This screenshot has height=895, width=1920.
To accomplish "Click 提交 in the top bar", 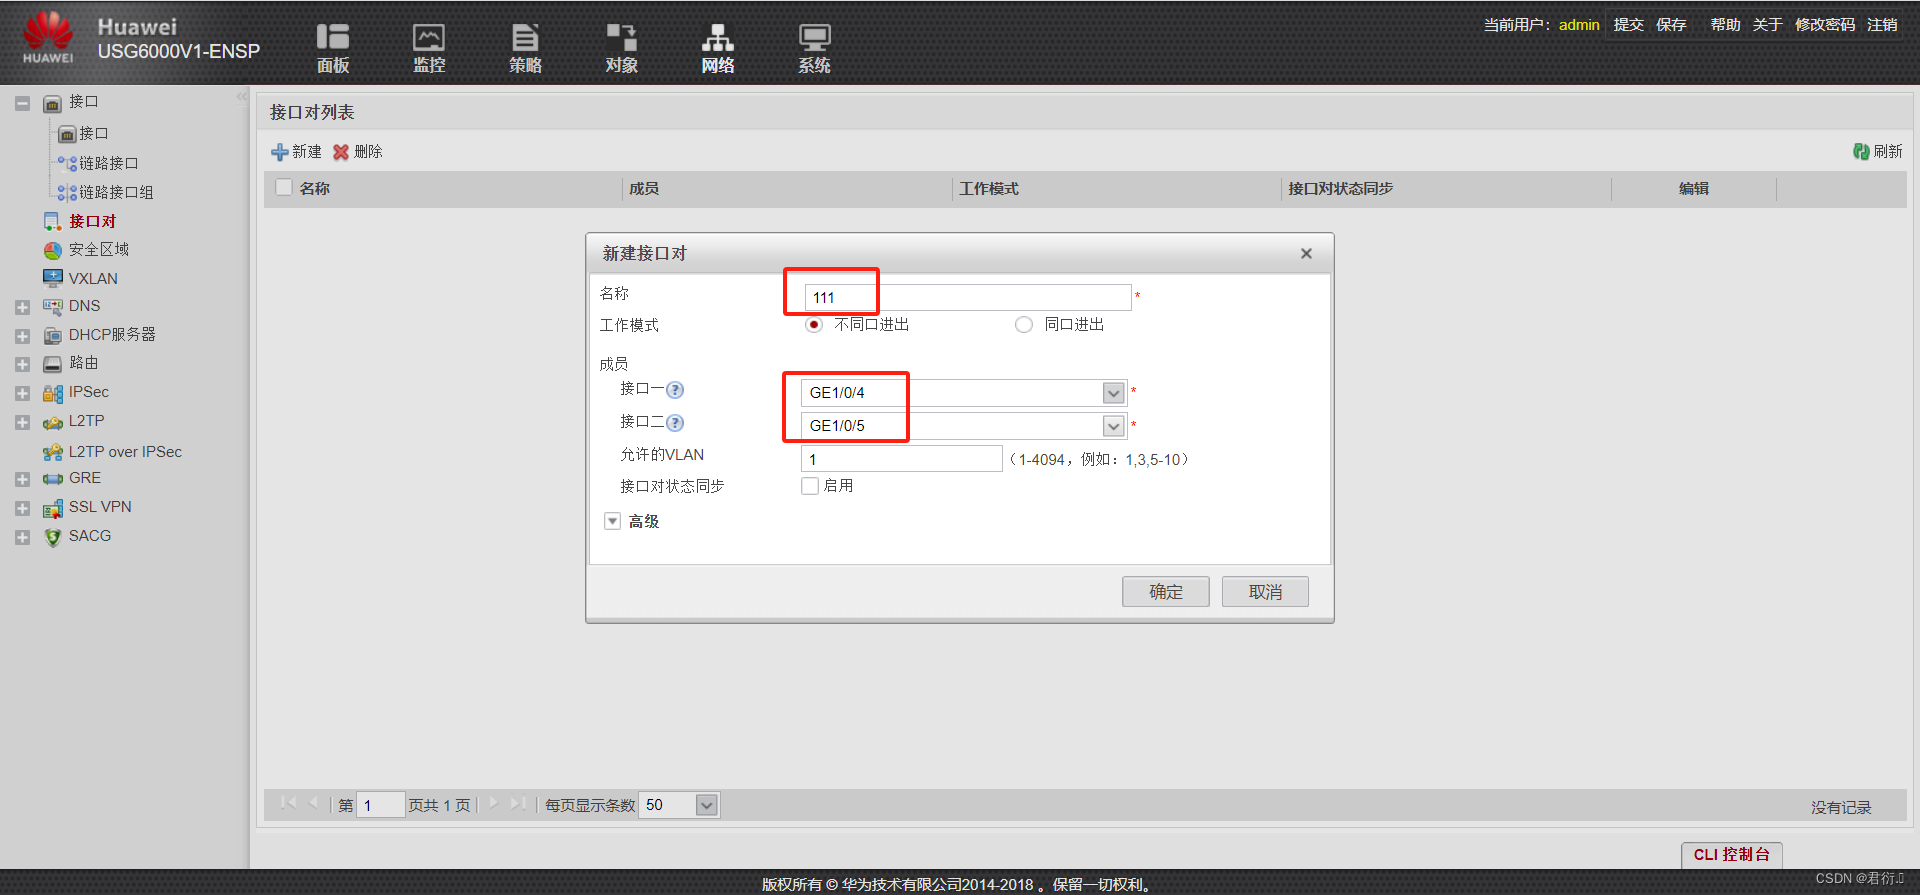I will coord(1628,24).
